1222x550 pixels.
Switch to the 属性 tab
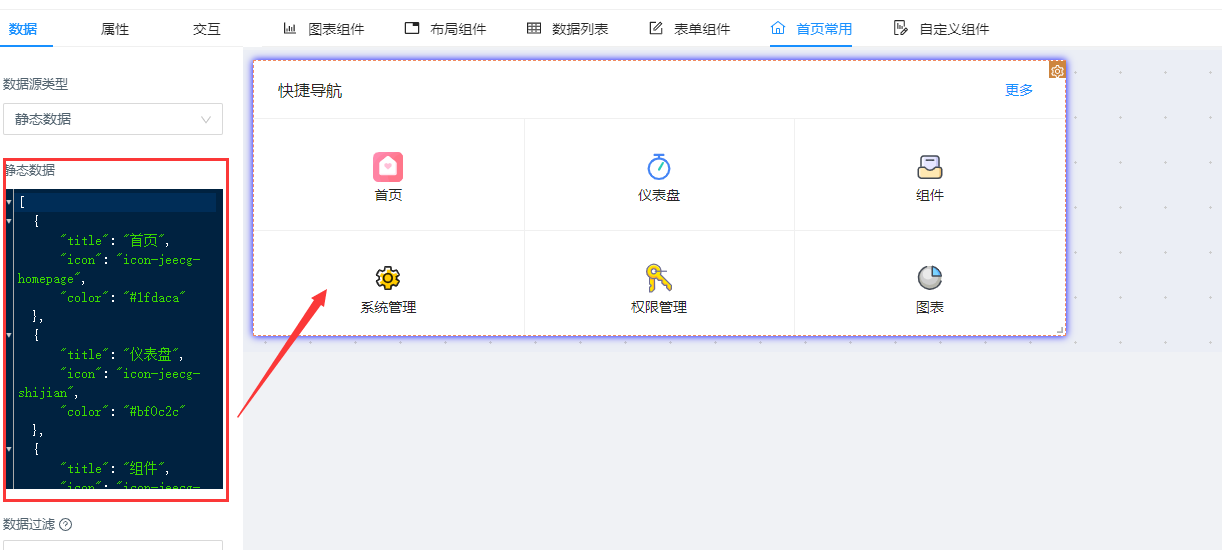coord(115,29)
